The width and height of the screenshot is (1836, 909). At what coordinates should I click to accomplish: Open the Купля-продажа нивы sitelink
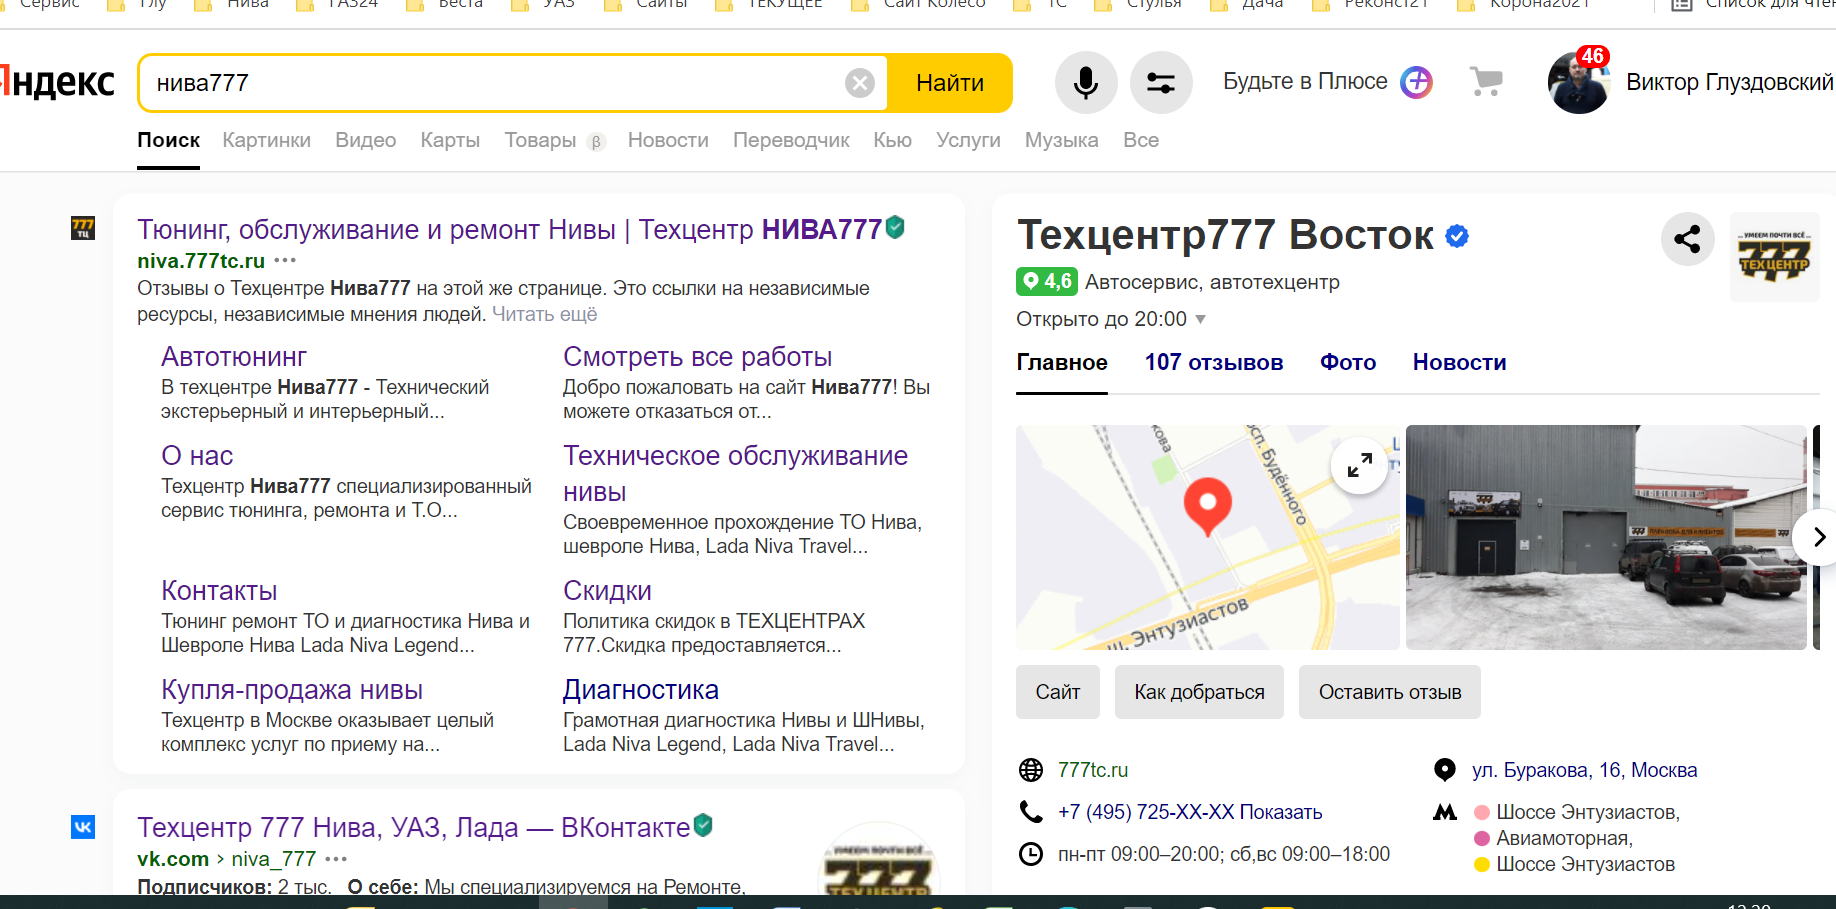pyautogui.click(x=292, y=690)
